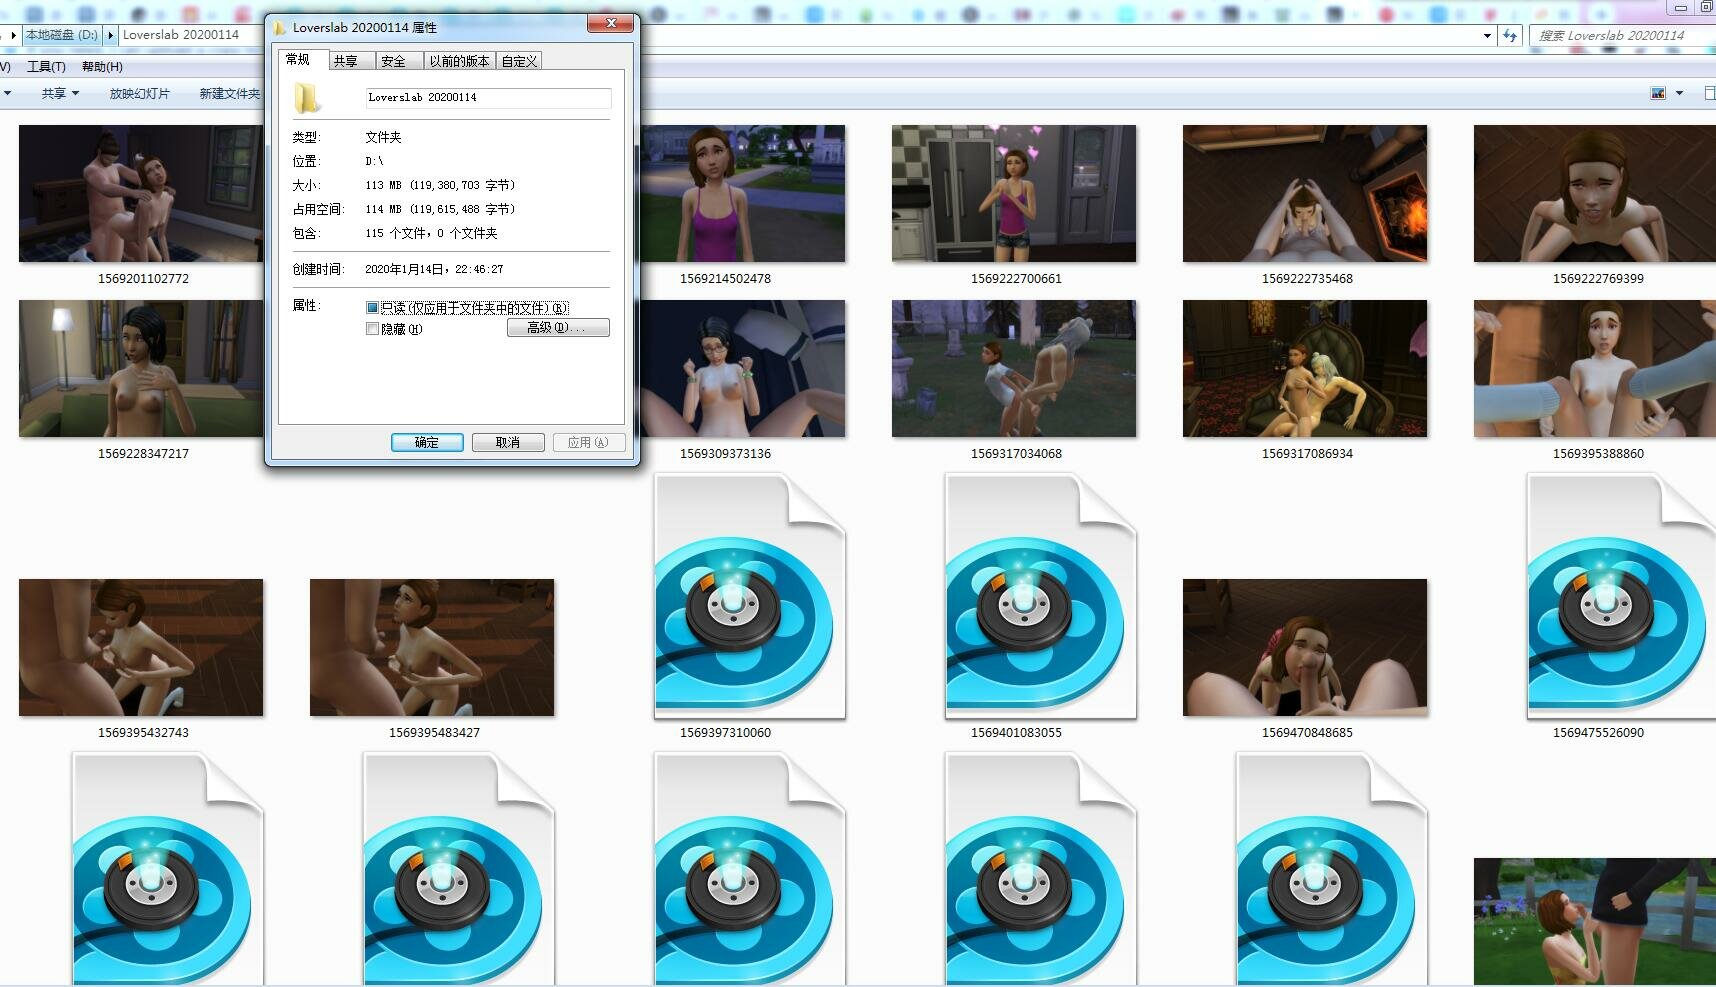Select the 本地磁盘 (D:) breadcrumb
The width and height of the screenshot is (1716, 987).
[x=62, y=35]
